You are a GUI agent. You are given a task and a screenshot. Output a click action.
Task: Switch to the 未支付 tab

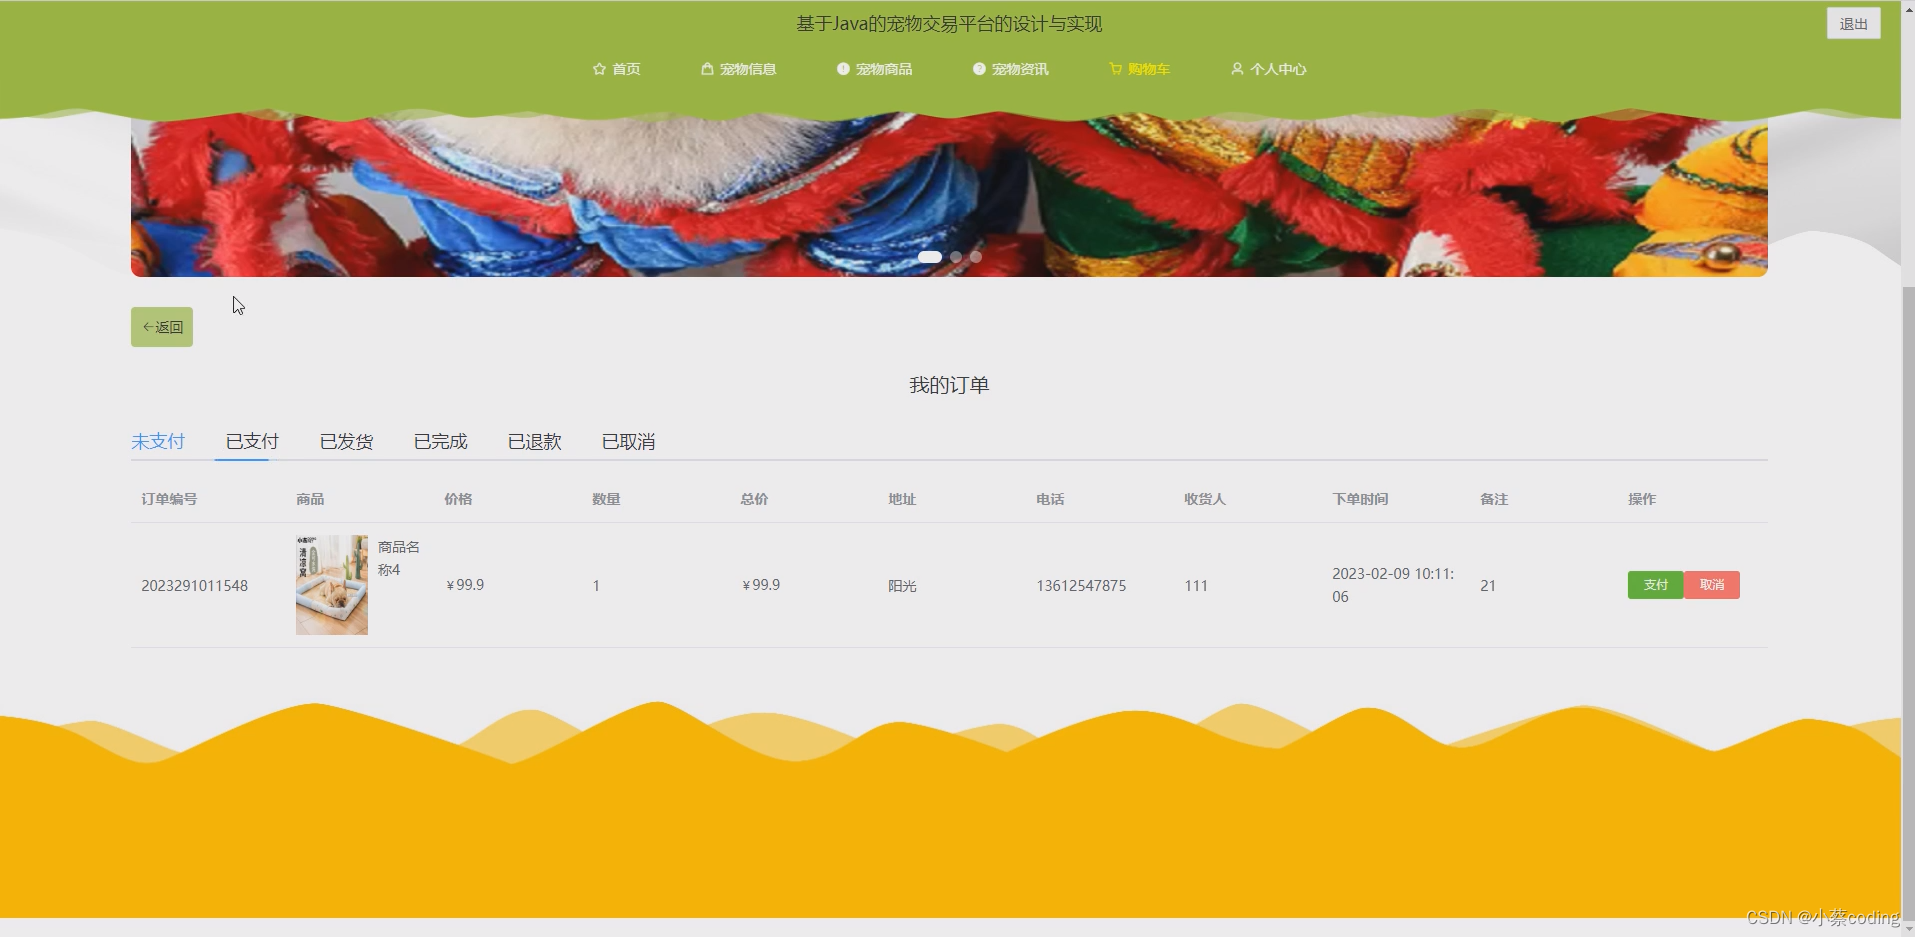pyautogui.click(x=158, y=441)
